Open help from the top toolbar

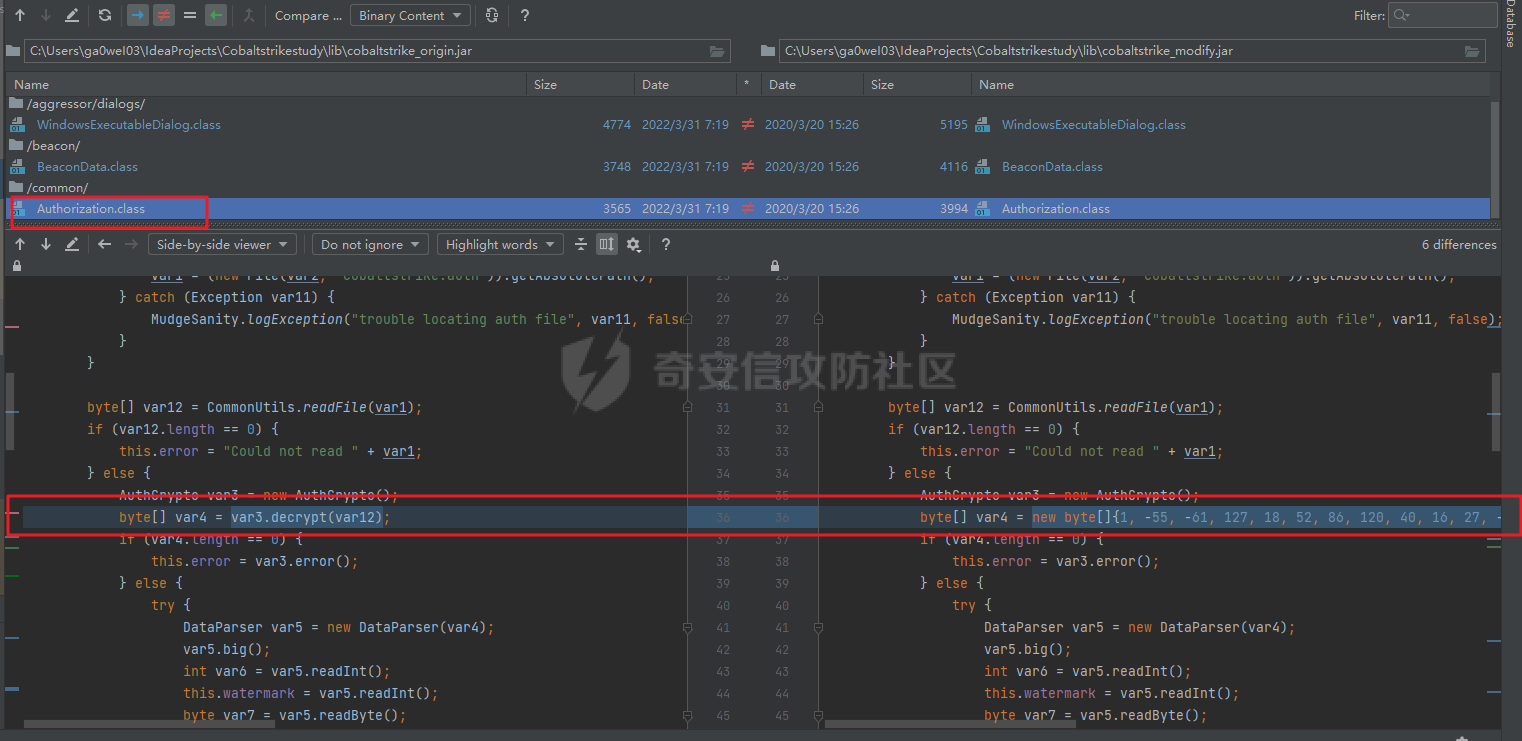[x=525, y=15]
